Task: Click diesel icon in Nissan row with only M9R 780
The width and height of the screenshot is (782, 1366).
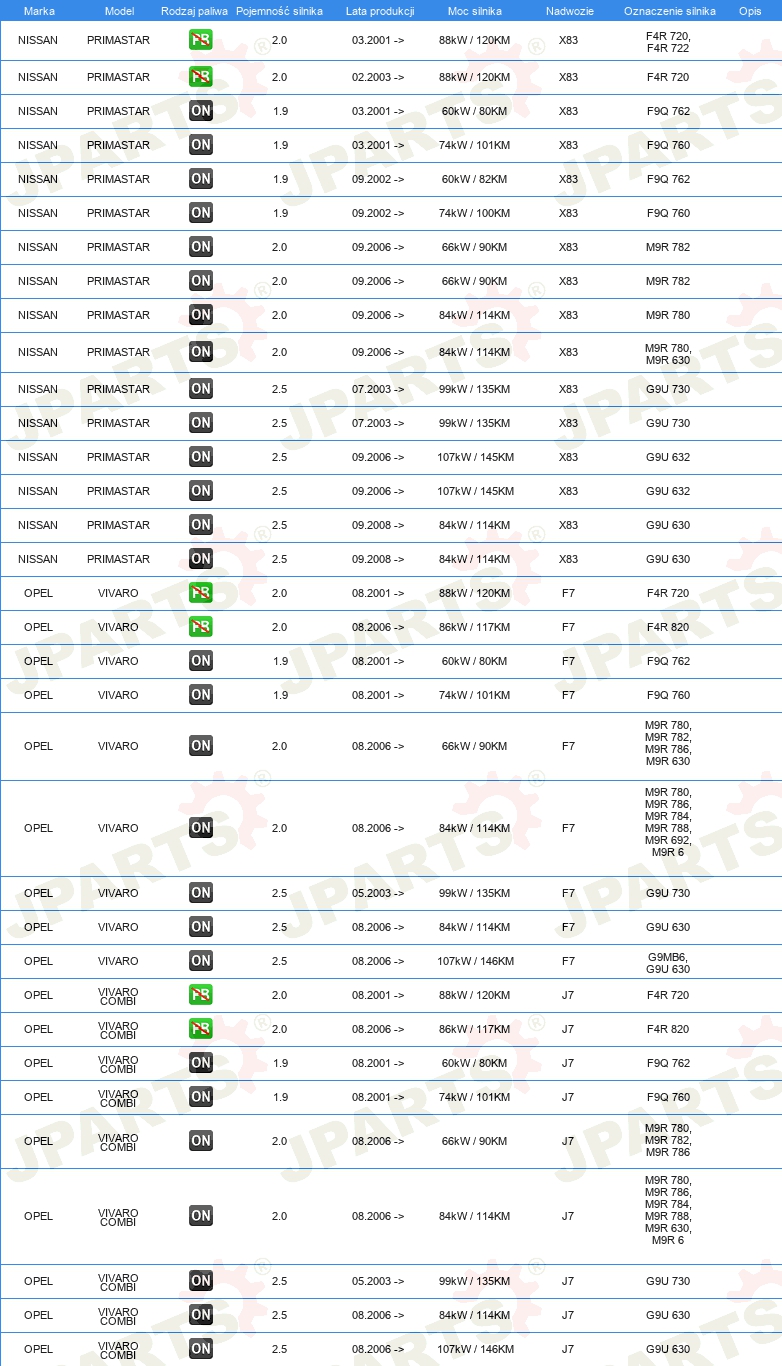Action: pos(201,315)
